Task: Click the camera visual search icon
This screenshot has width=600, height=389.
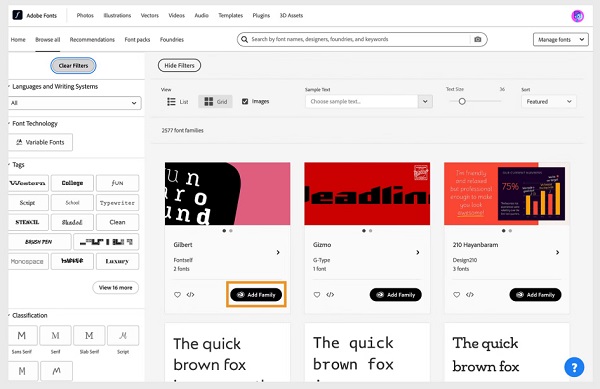Action: pos(478,39)
